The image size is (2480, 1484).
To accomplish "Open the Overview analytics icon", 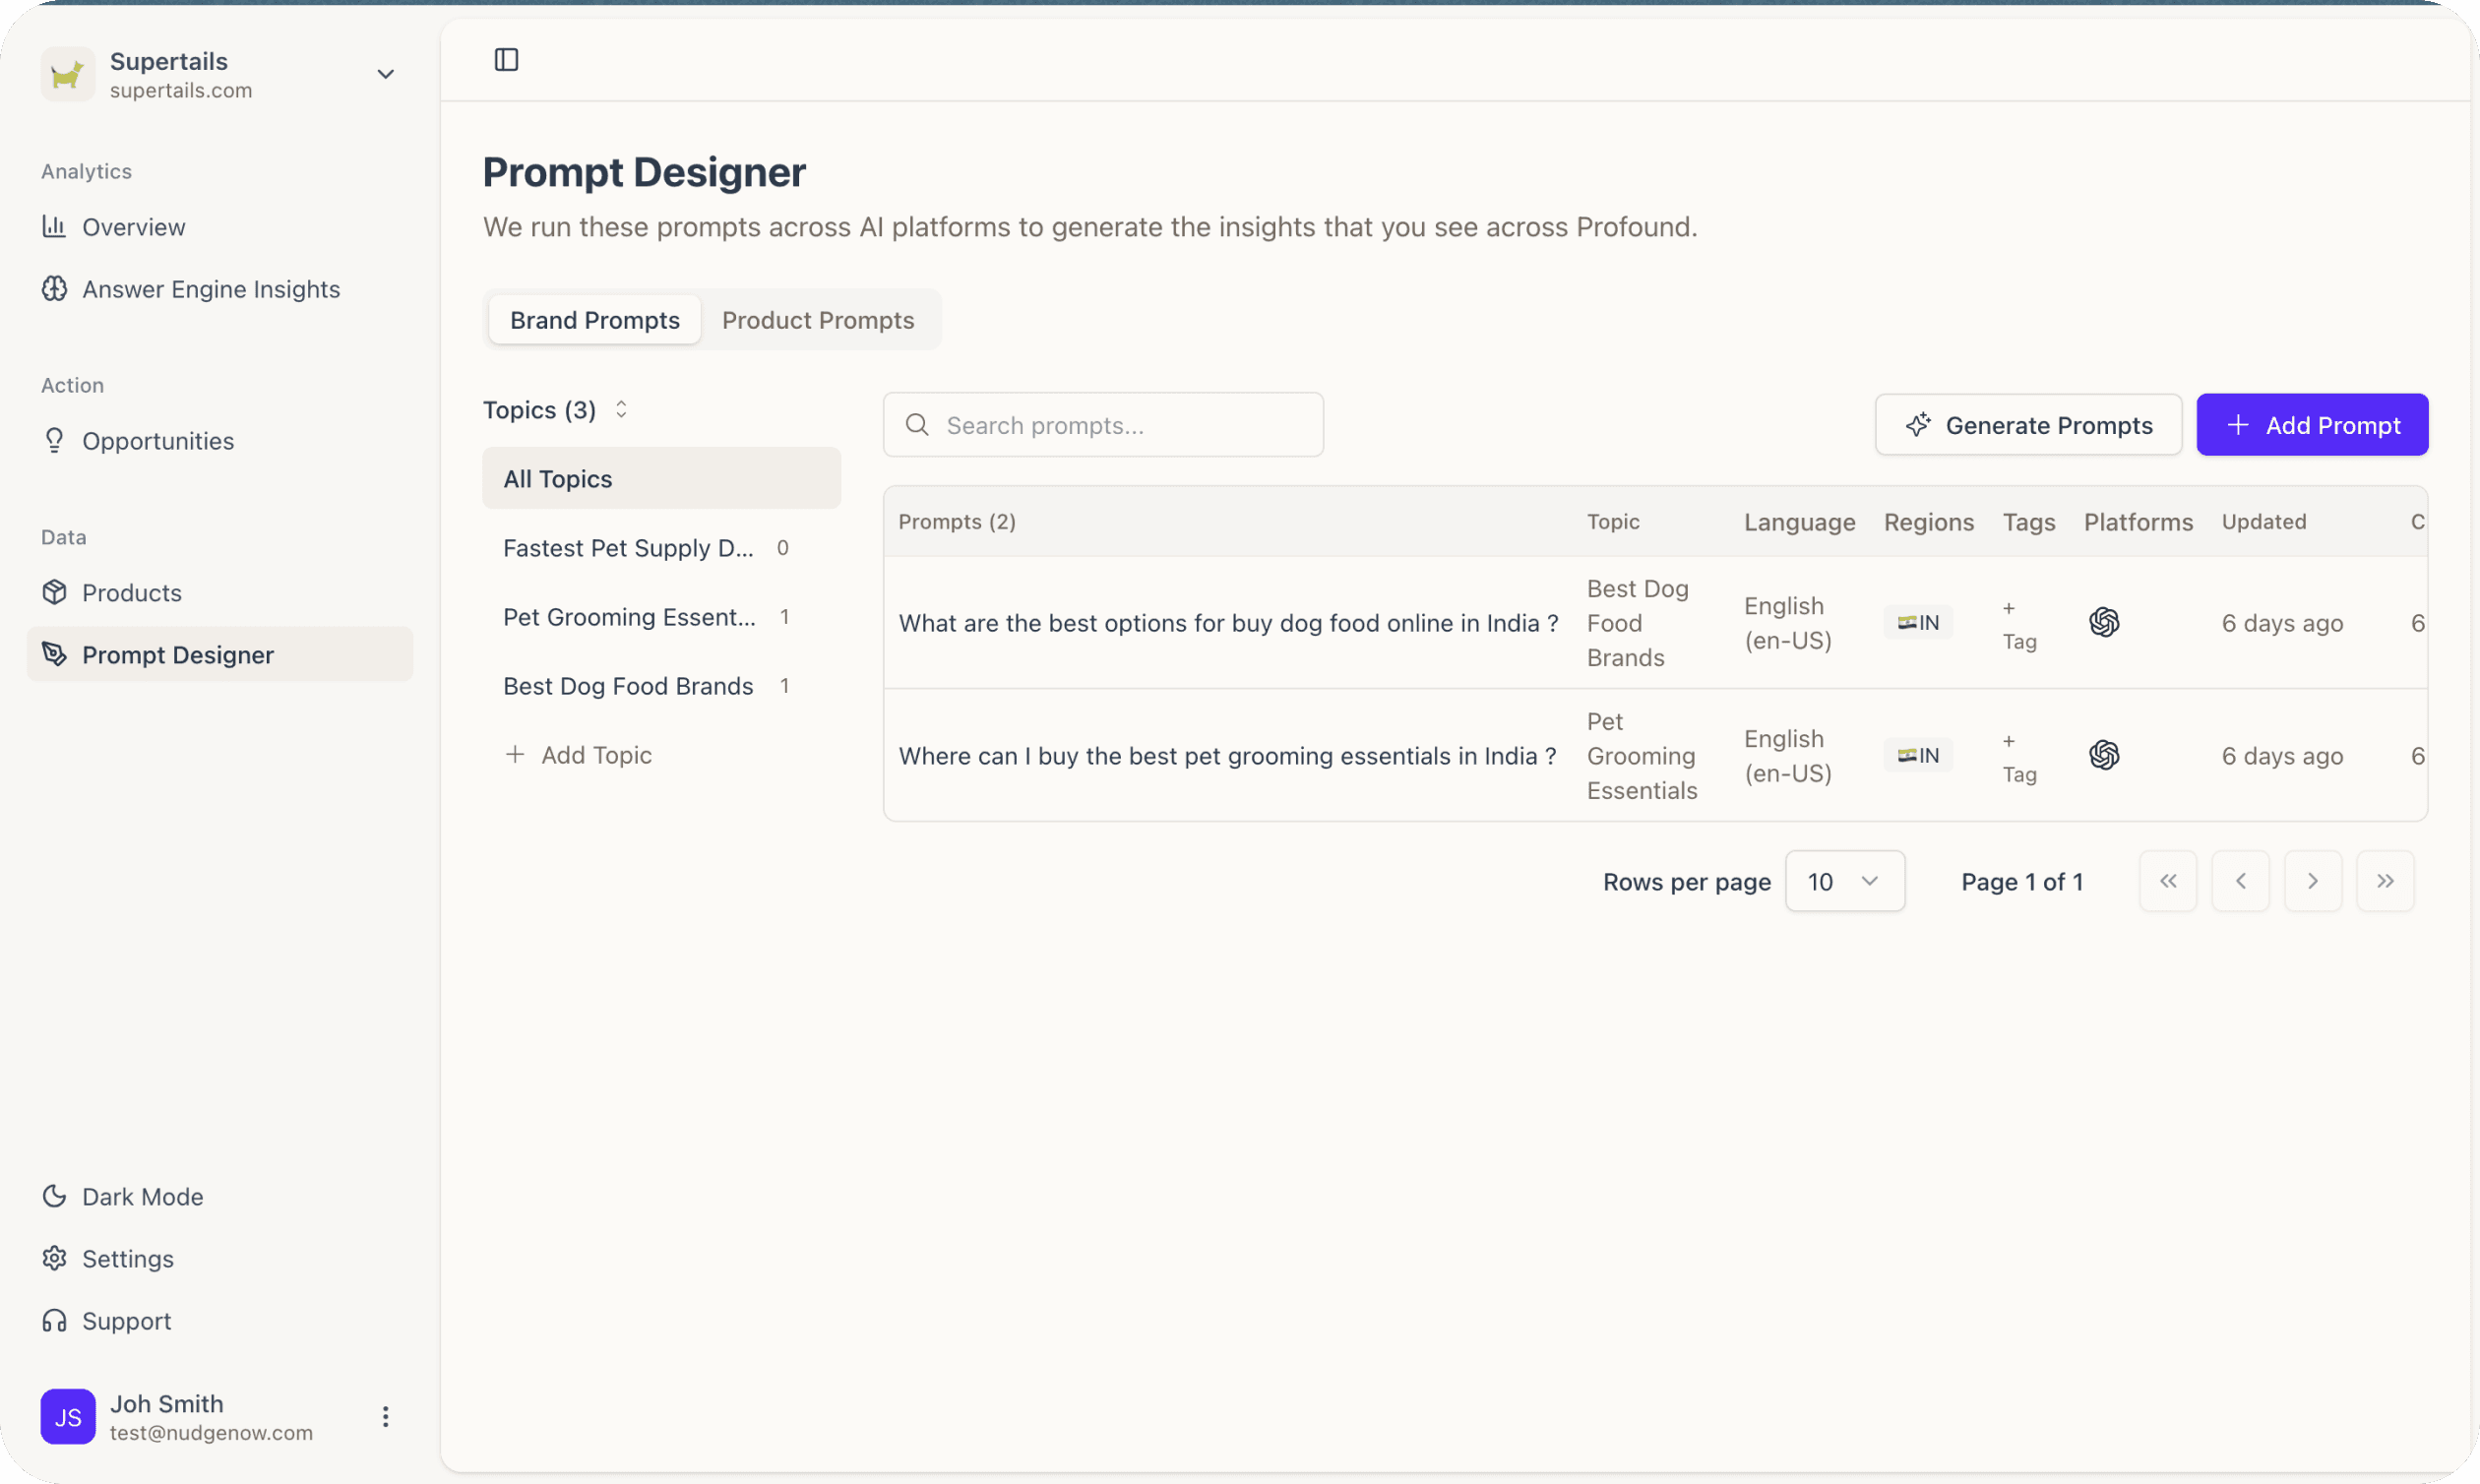I will pos(54,227).
